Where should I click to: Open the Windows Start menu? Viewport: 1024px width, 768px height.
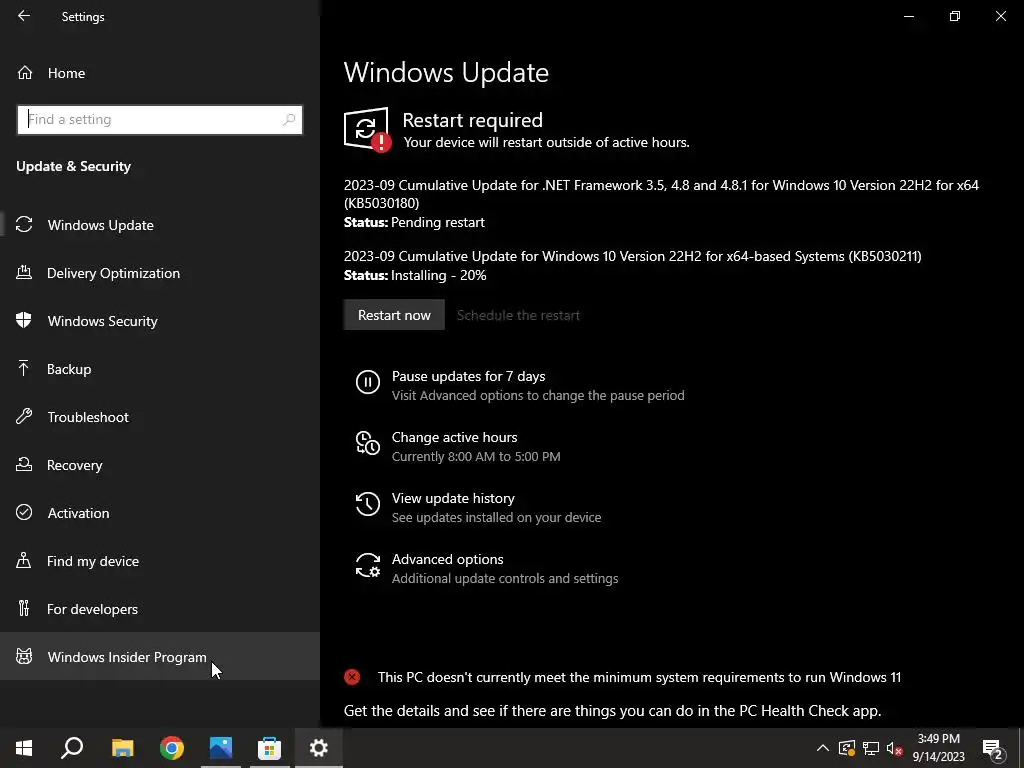(24, 748)
